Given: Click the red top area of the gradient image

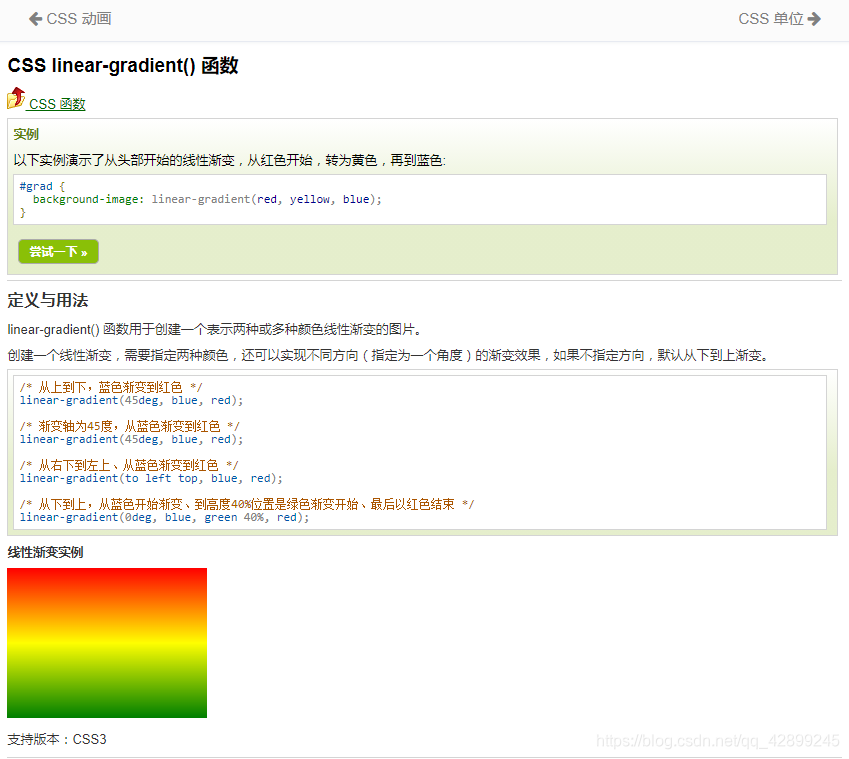Looking at the screenshot, I should [x=106, y=580].
